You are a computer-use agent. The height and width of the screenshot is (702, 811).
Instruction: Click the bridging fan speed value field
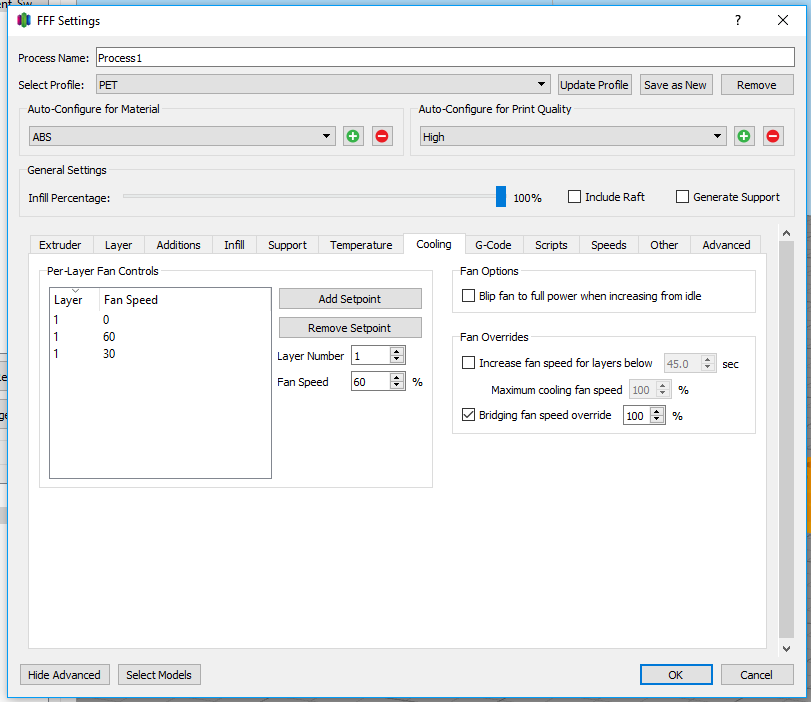[x=637, y=415]
